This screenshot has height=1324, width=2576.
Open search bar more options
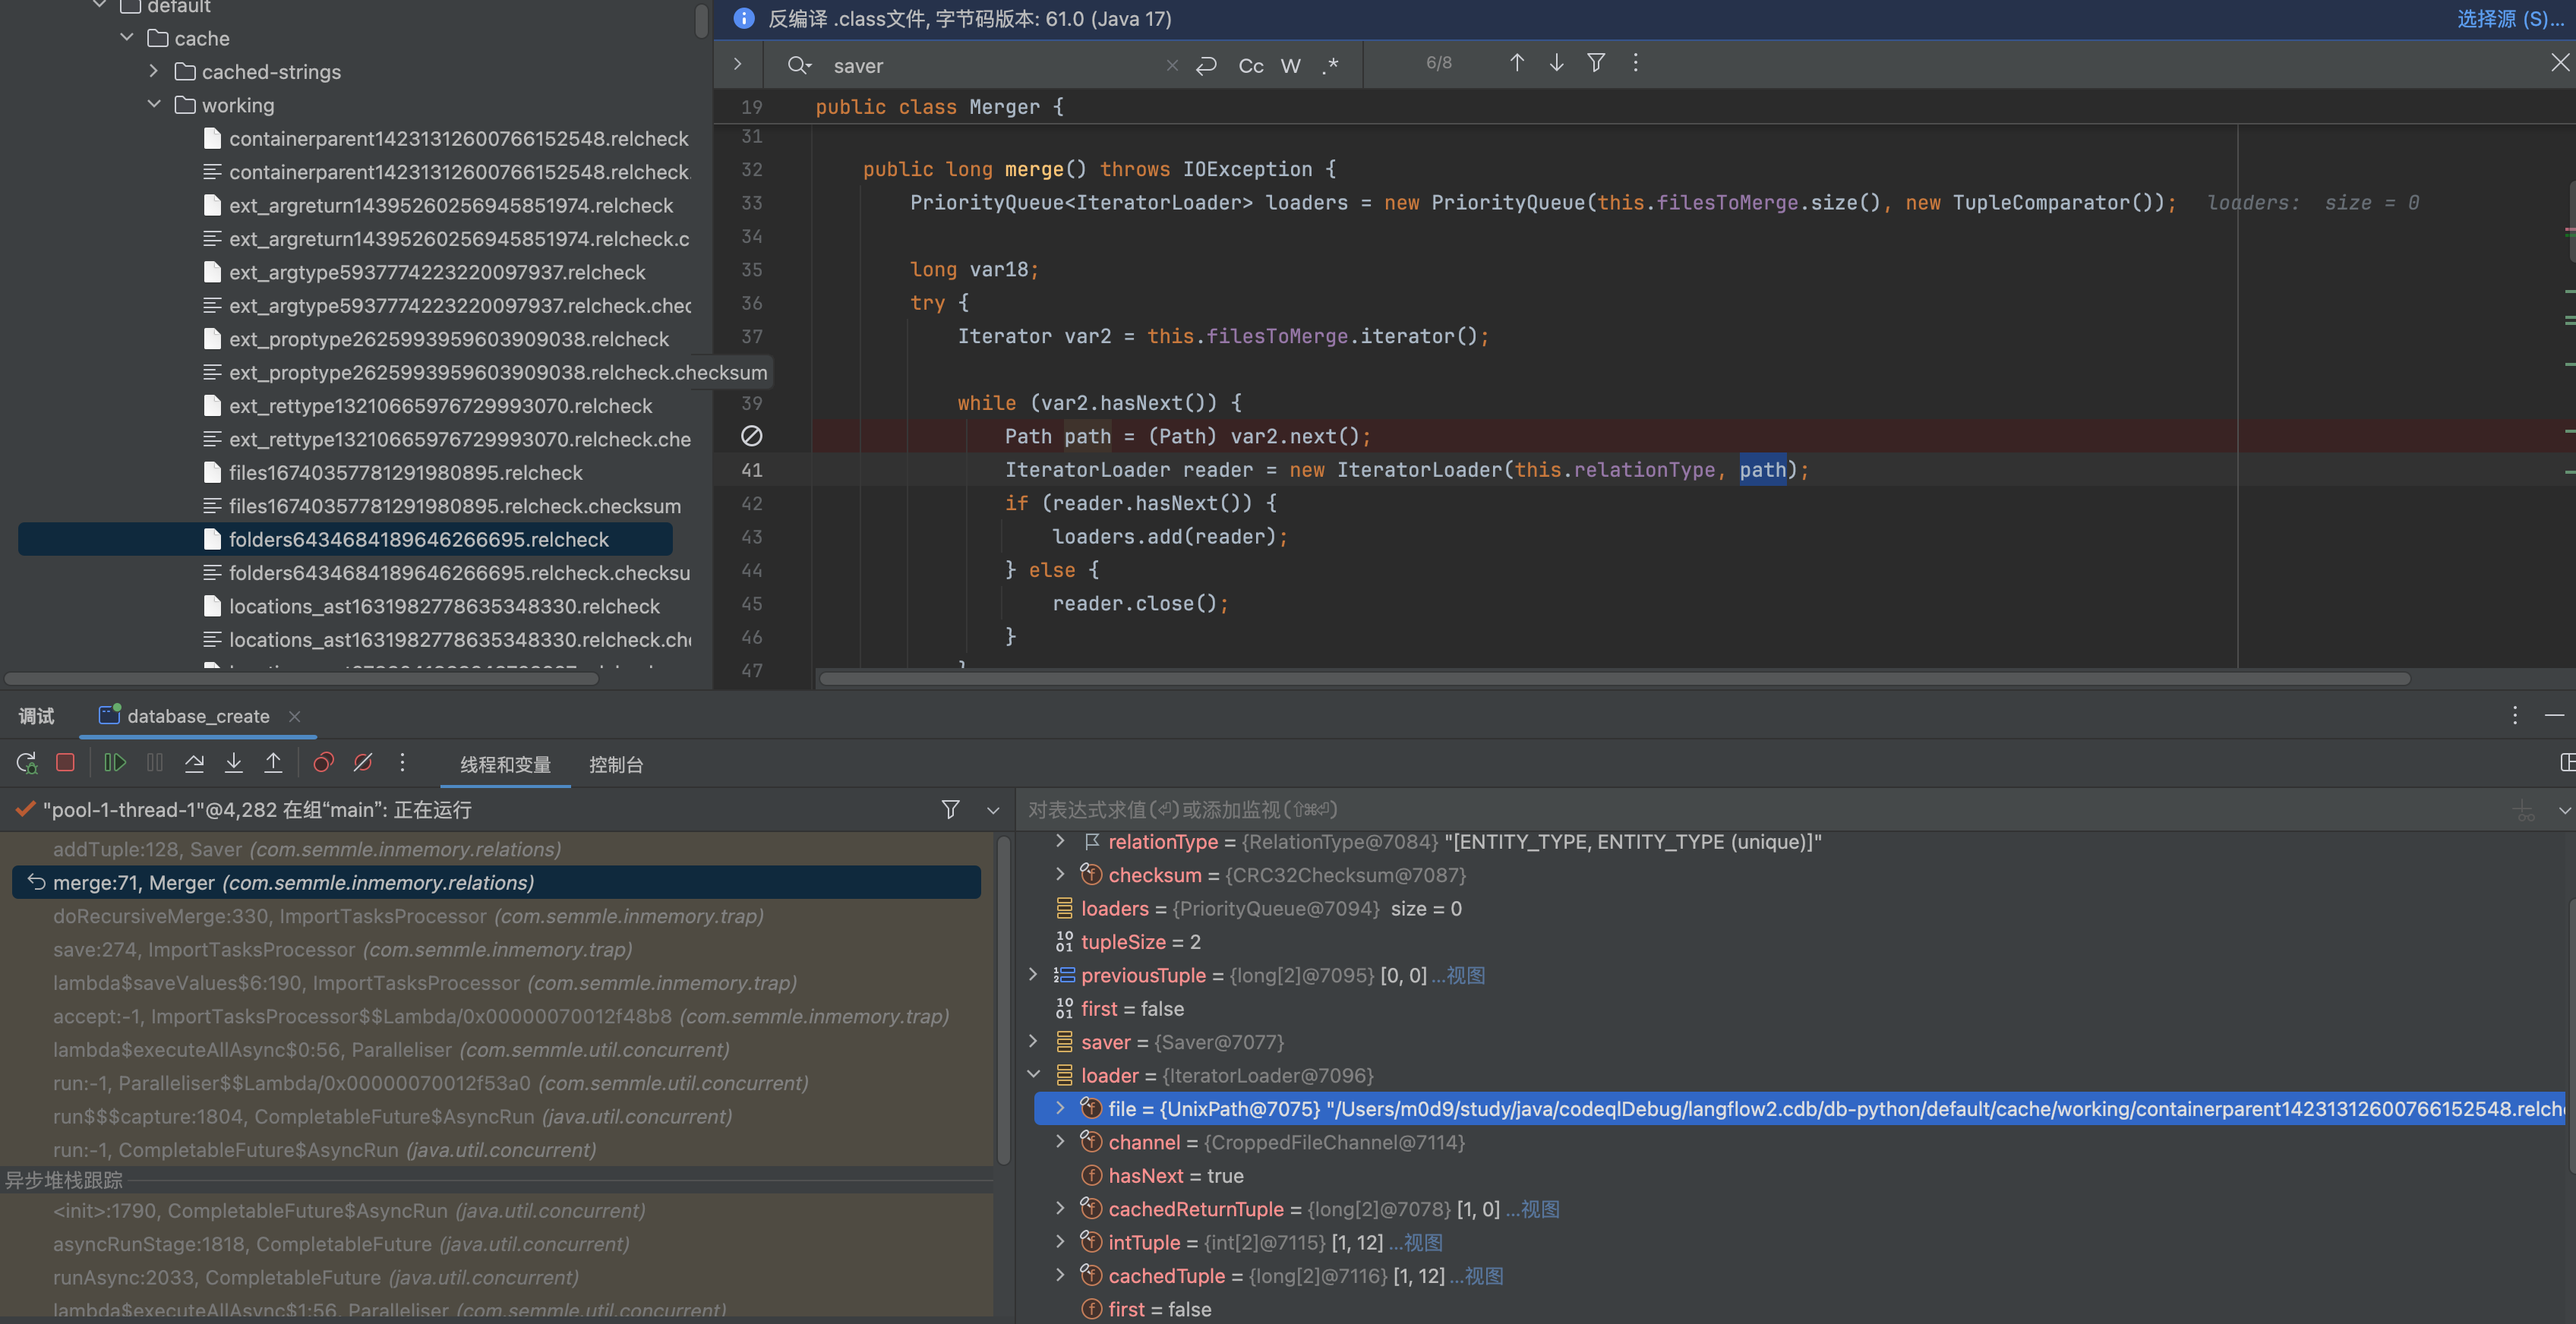(x=1635, y=63)
